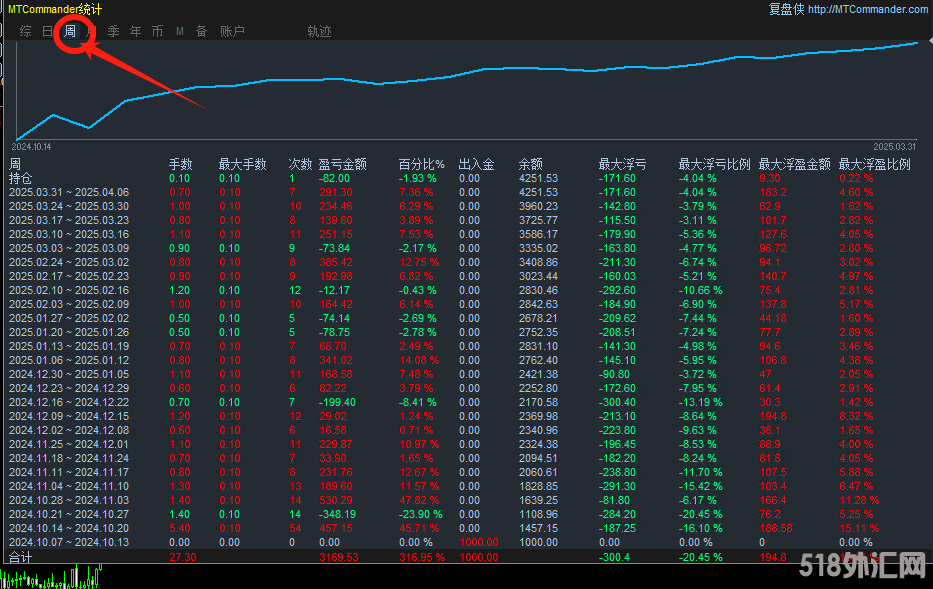Visit the http://MTCommander.com link

pos(867,9)
